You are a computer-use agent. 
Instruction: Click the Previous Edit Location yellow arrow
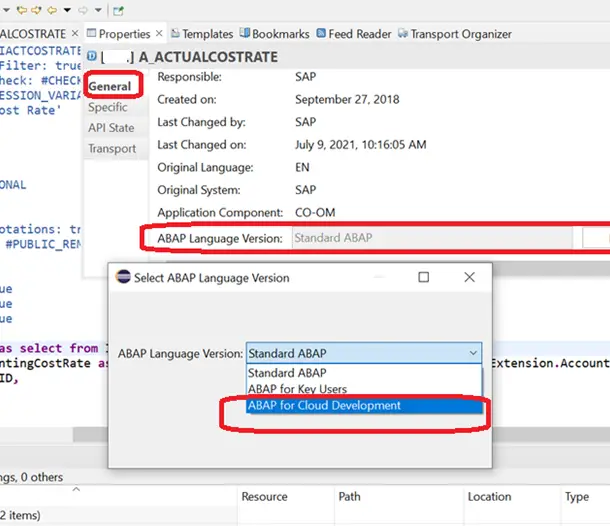22,10
